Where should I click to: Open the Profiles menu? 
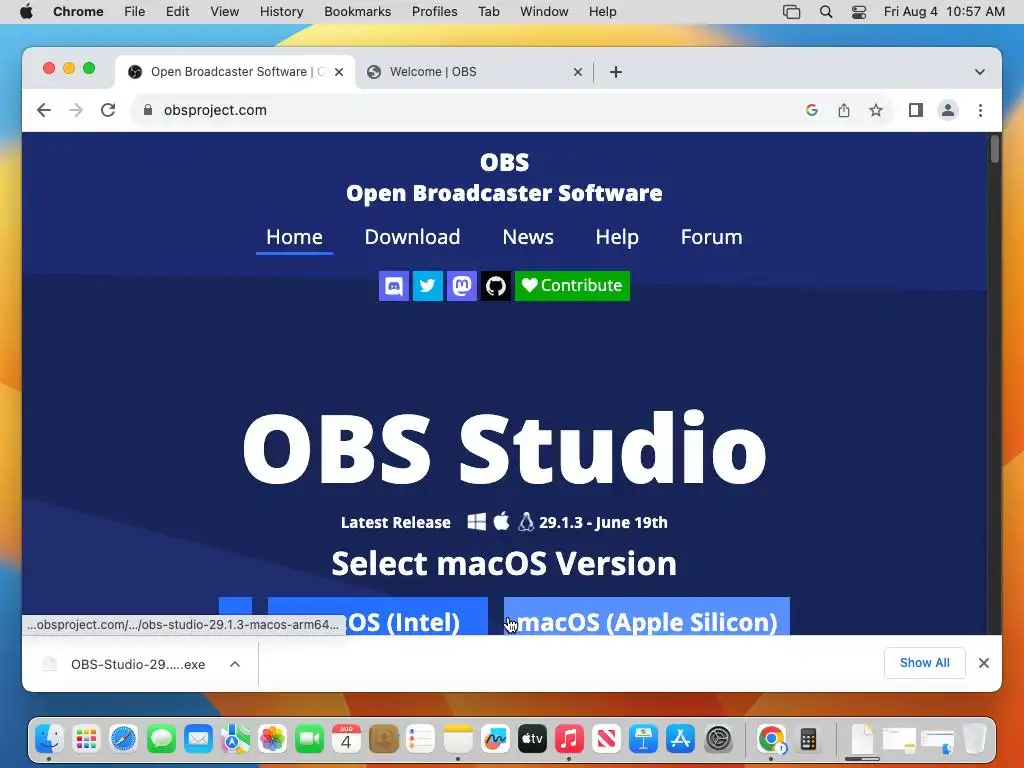click(x=434, y=12)
